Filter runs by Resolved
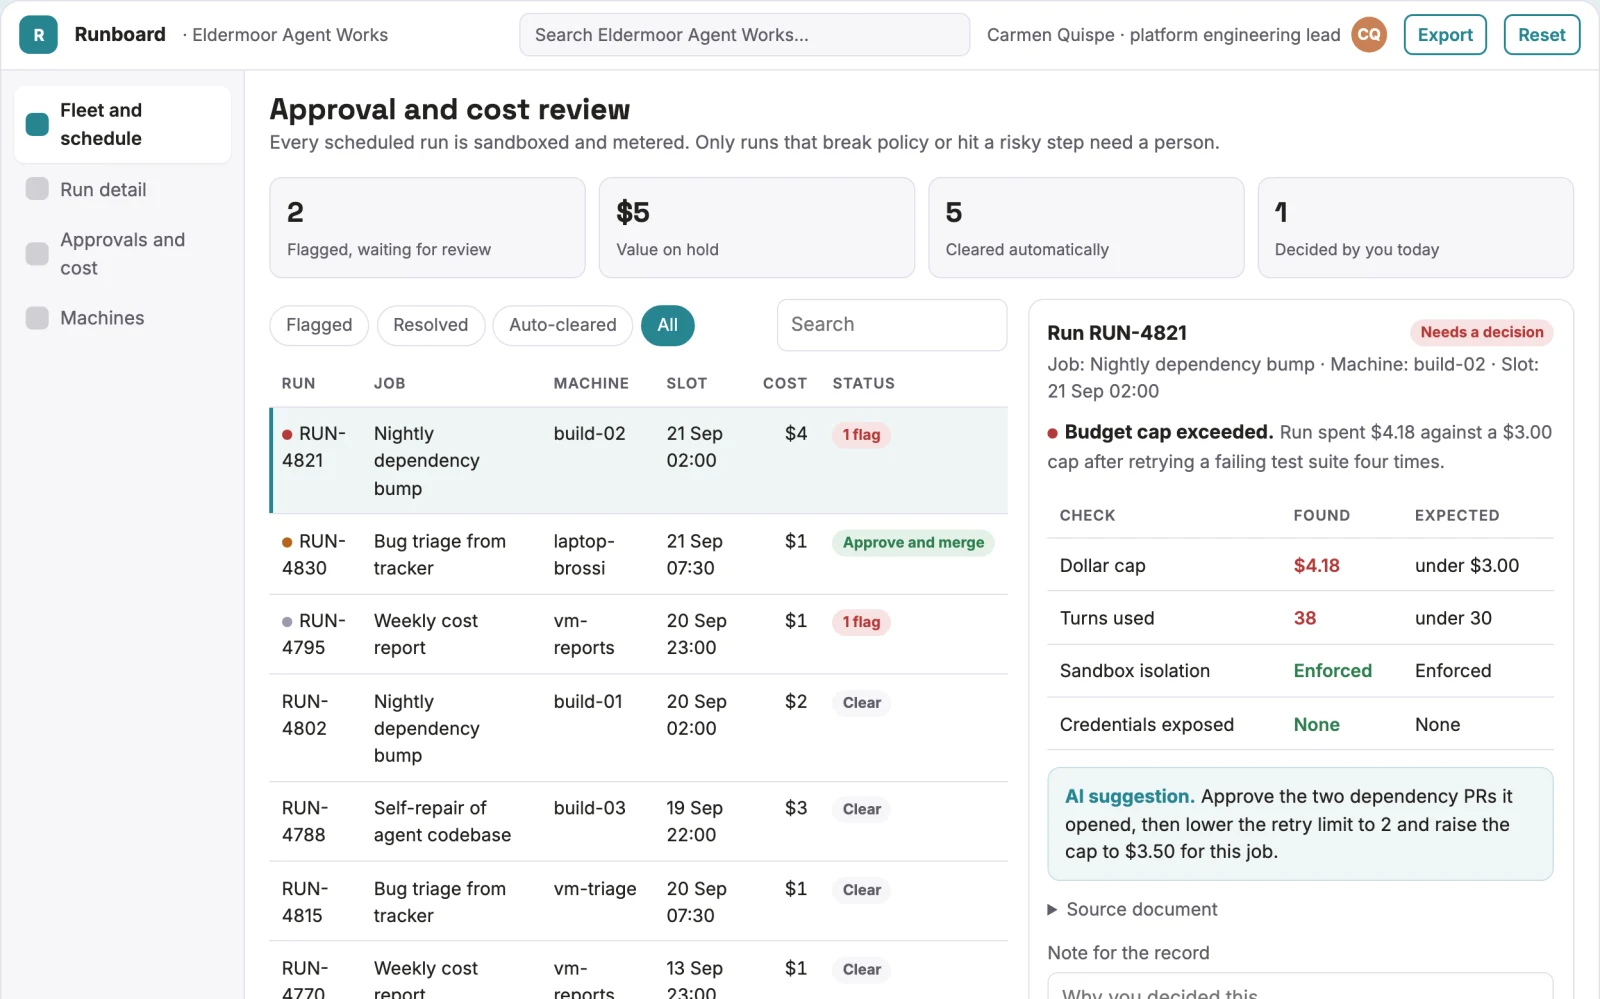The height and width of the screenshot is (999, 1600). pos(430,325)
